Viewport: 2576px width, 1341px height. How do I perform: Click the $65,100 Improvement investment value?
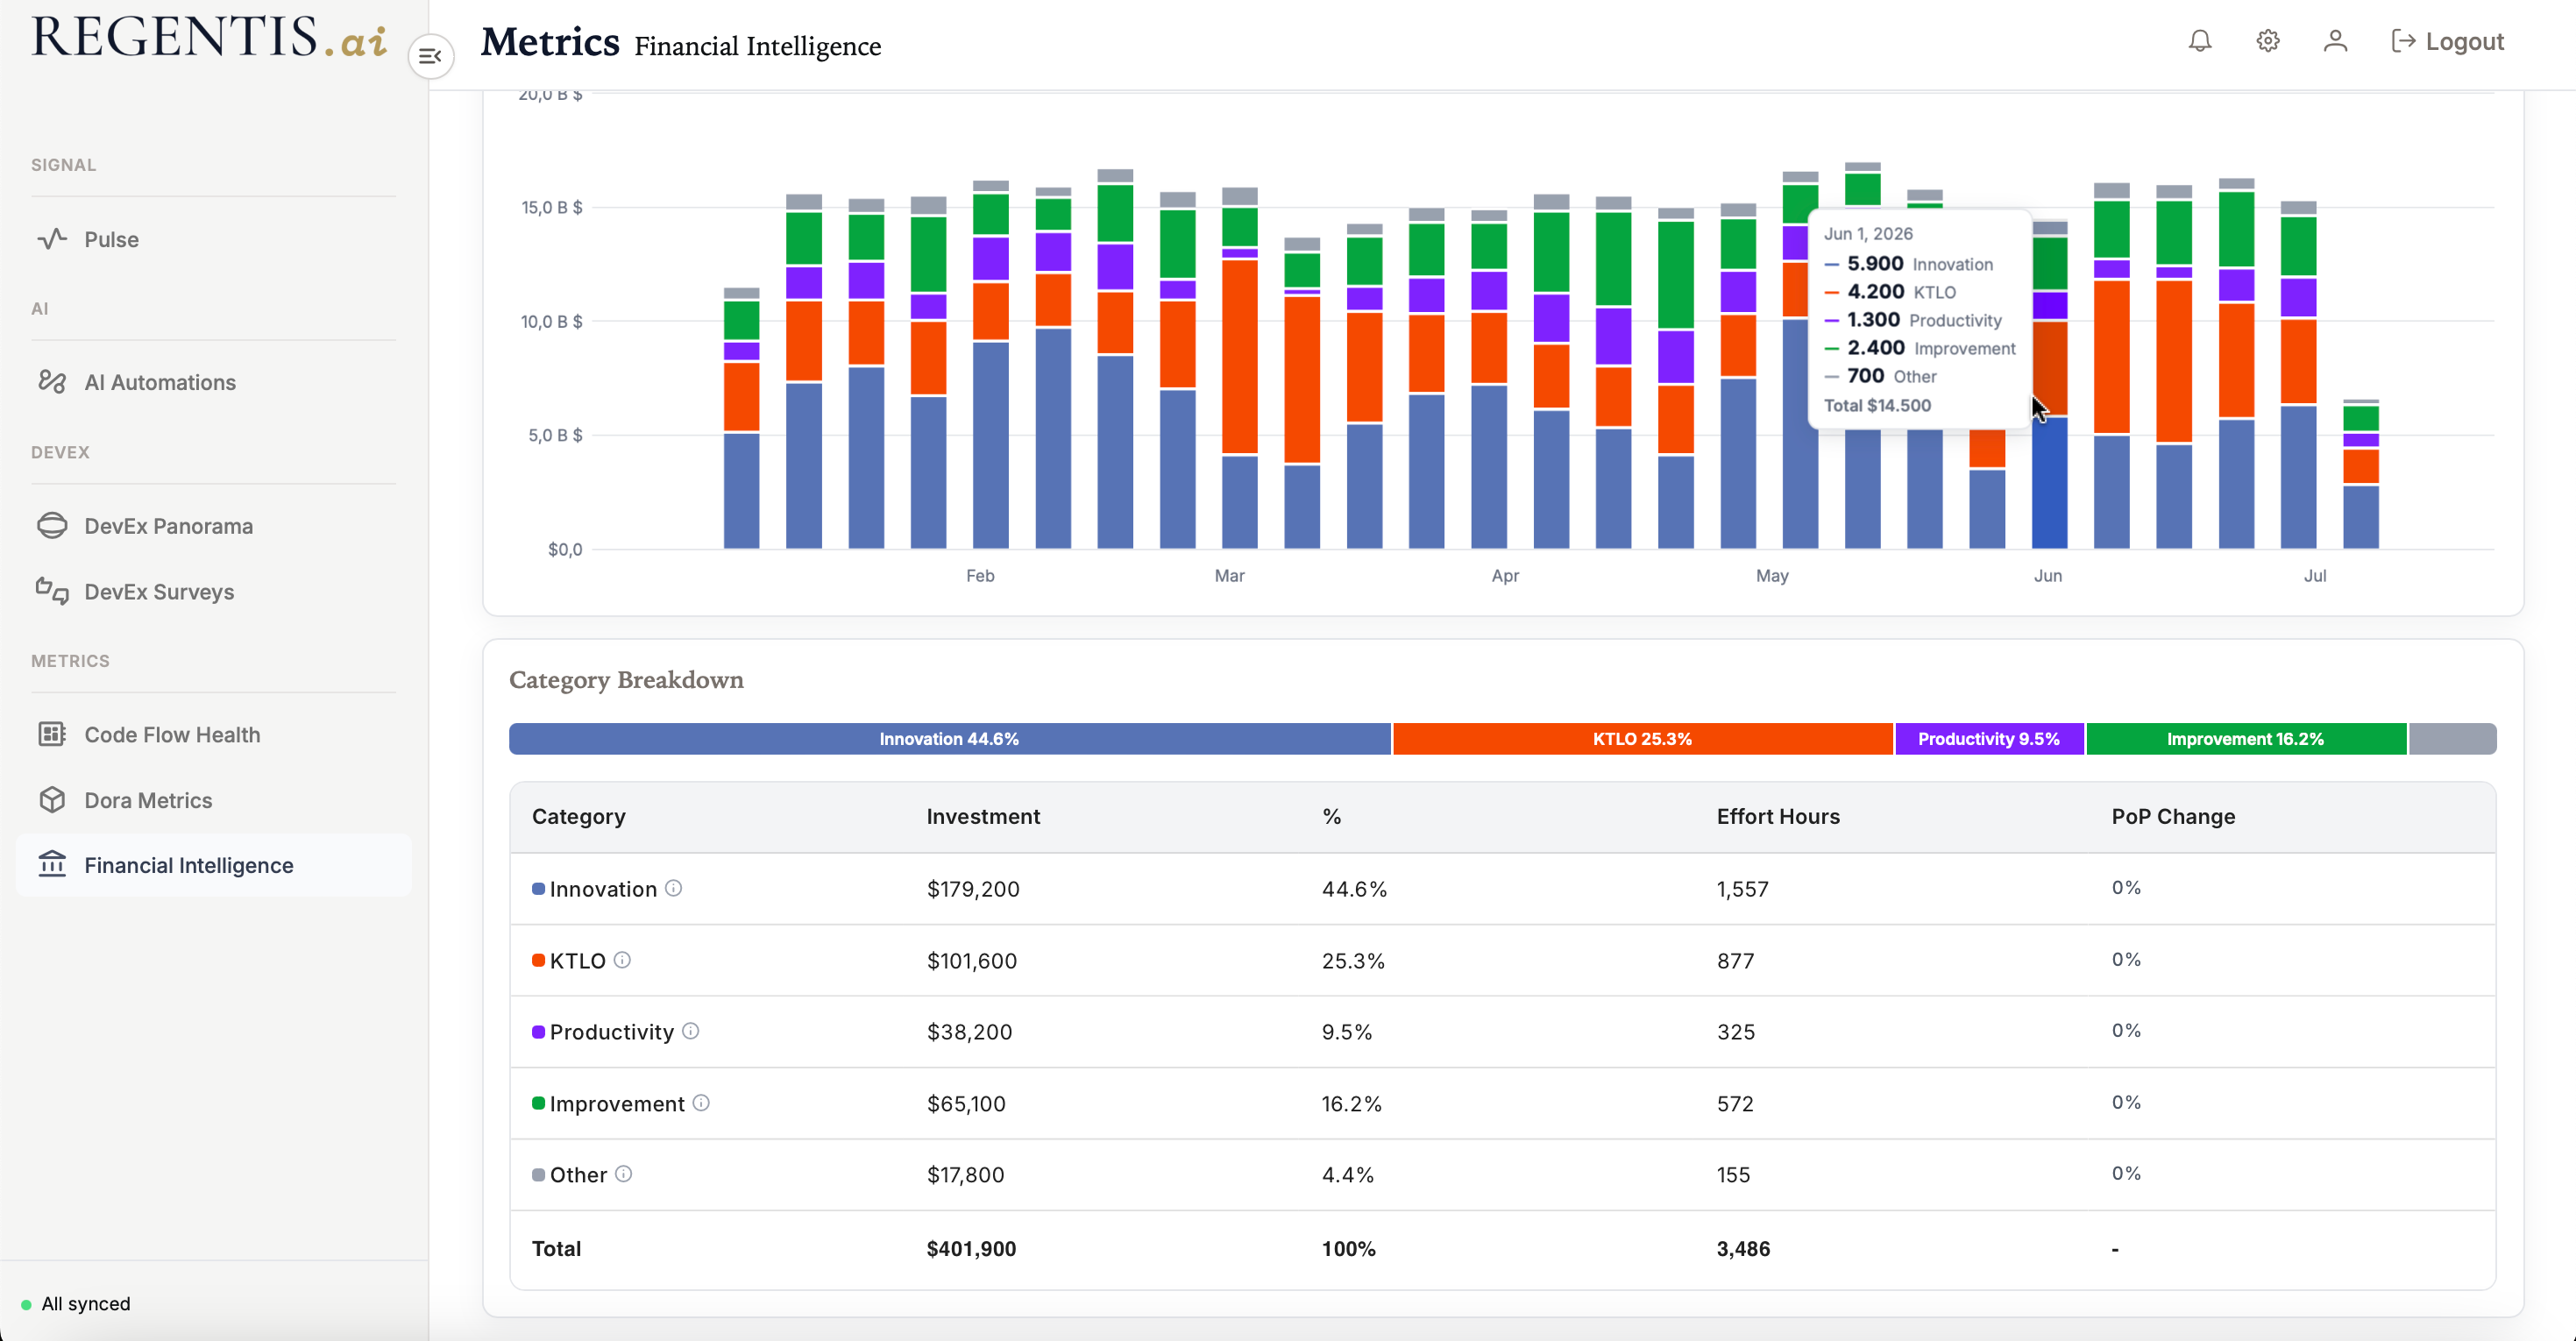(966, 1104)
